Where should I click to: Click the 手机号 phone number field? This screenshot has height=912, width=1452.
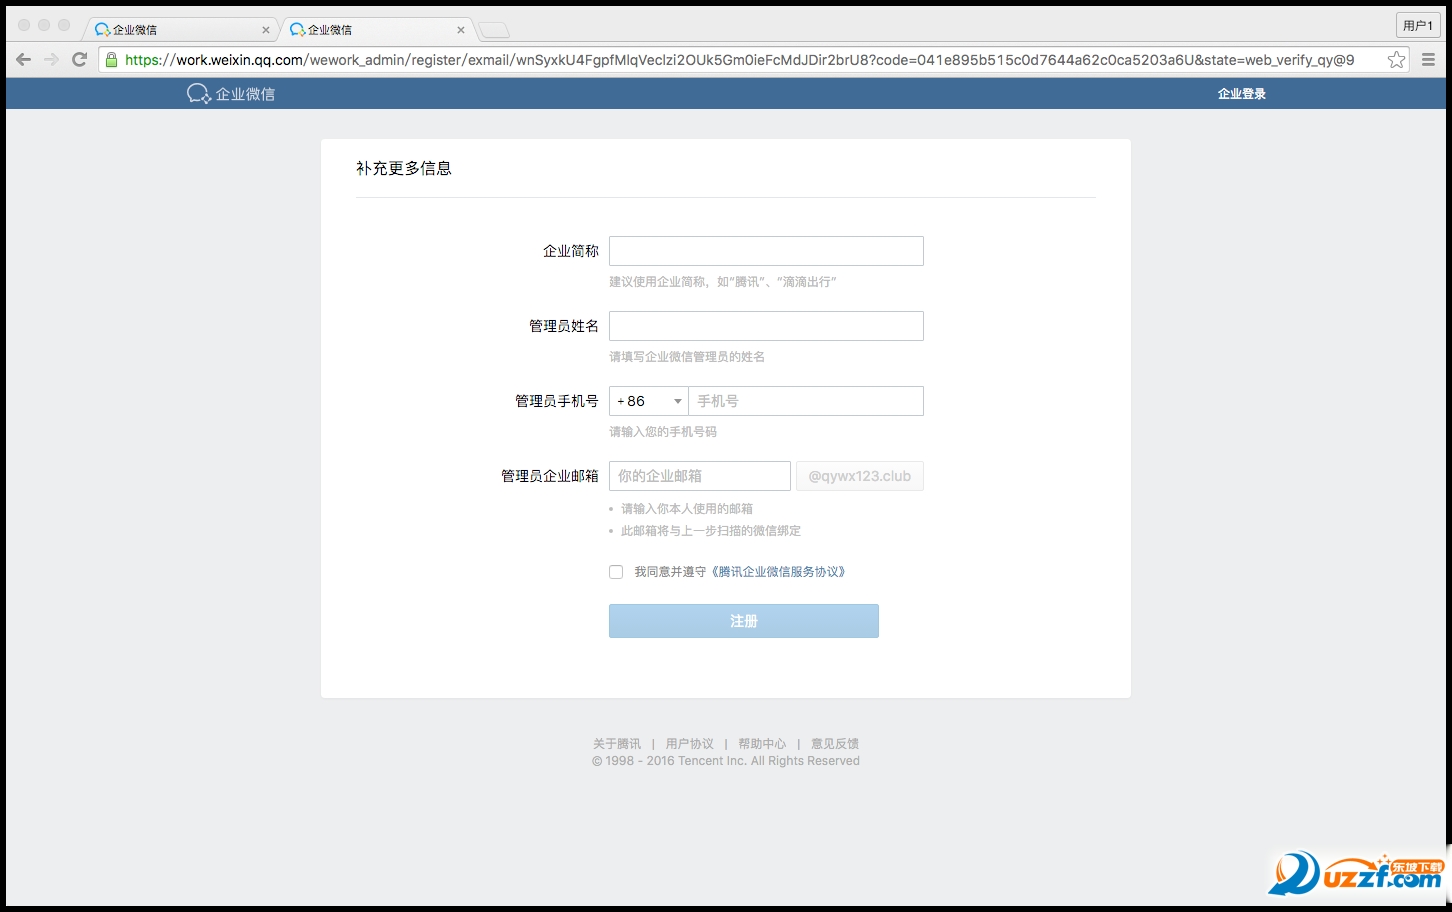[806, 401]
